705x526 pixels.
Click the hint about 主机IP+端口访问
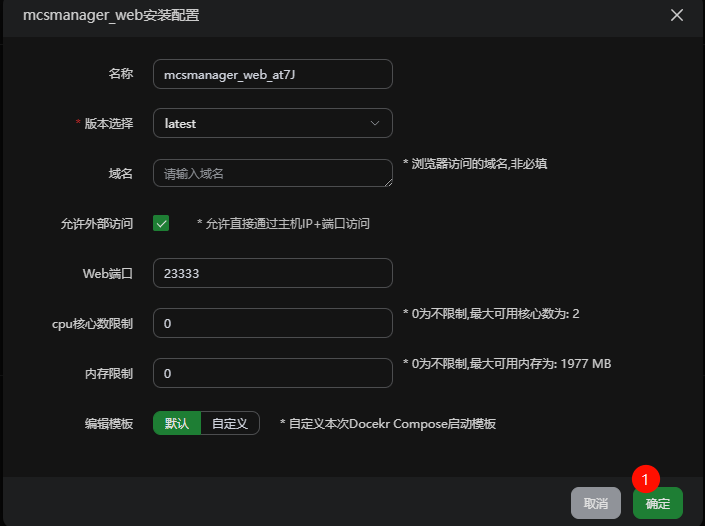[x=283, y=223]
